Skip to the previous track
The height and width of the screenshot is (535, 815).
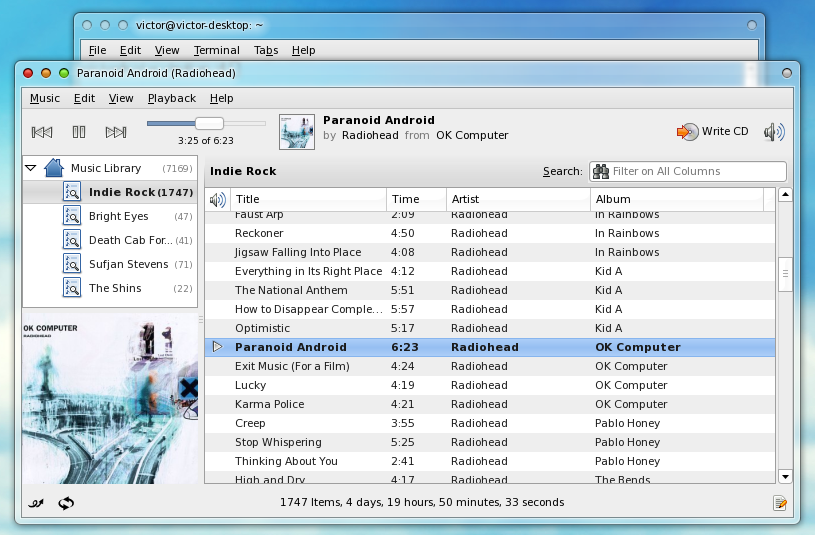[x=42, y=132]
